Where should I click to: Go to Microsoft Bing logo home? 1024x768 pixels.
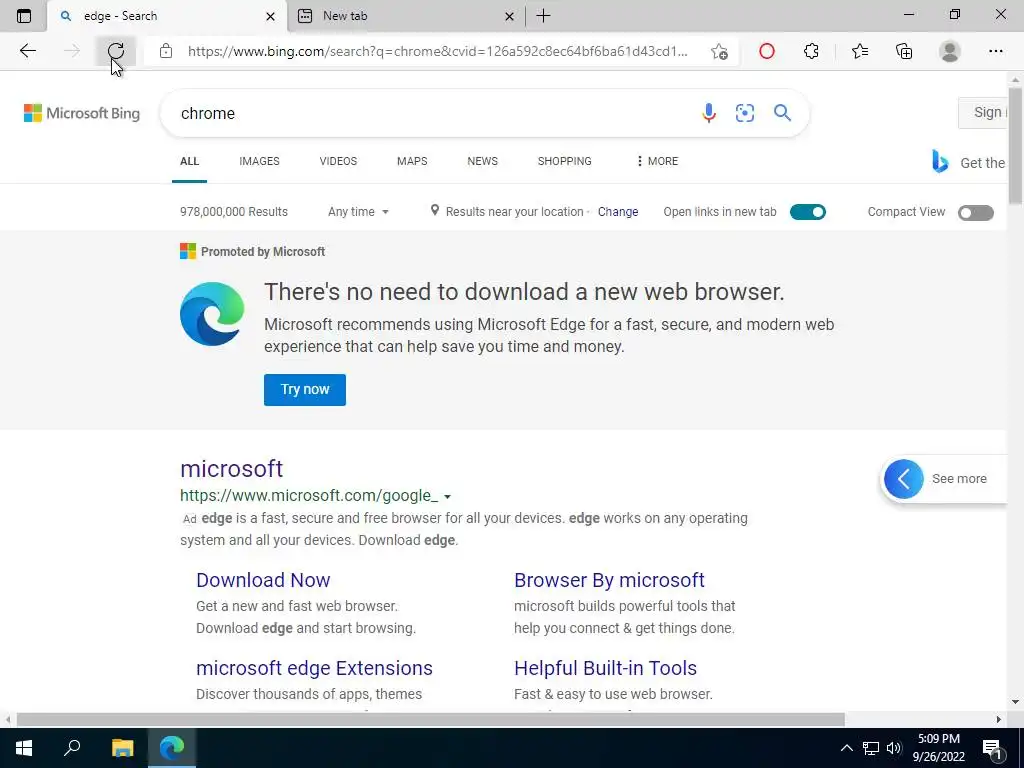click(82, 113)
